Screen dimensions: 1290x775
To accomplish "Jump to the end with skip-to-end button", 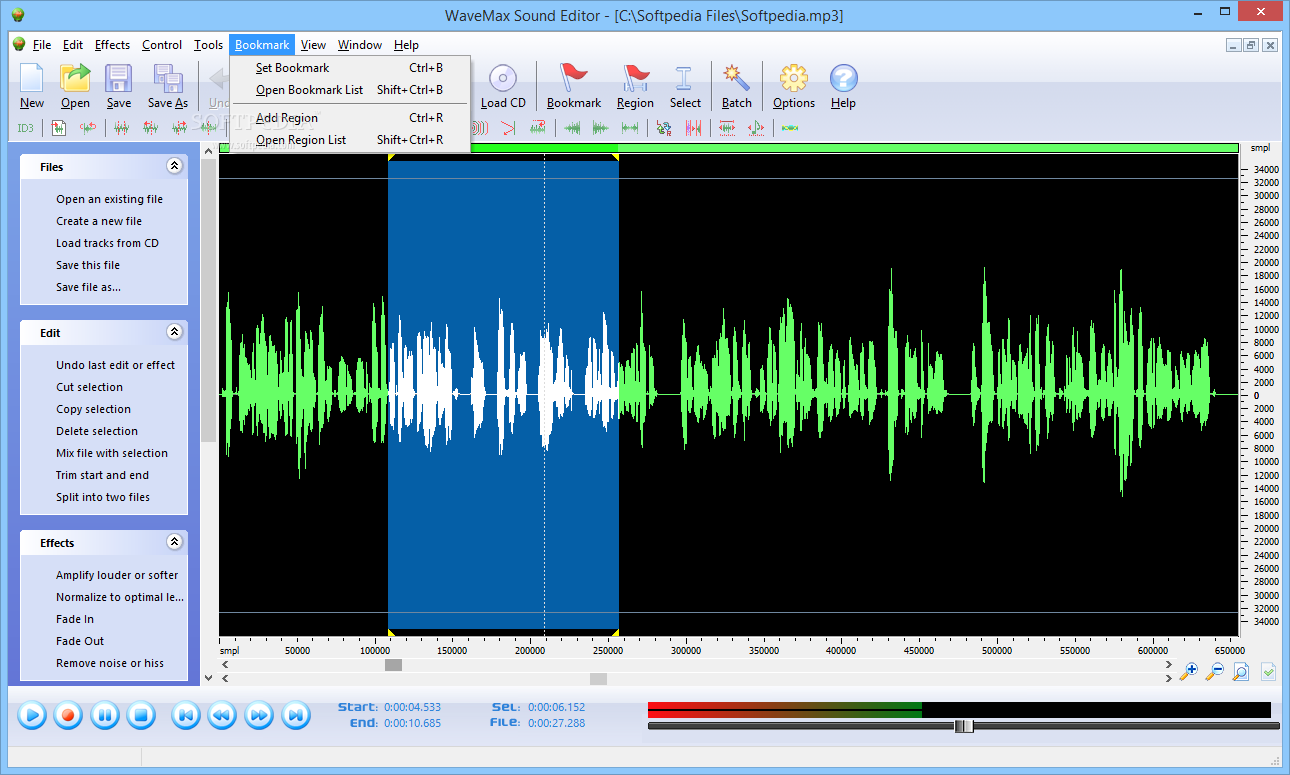I will click(x=295, y=715).
